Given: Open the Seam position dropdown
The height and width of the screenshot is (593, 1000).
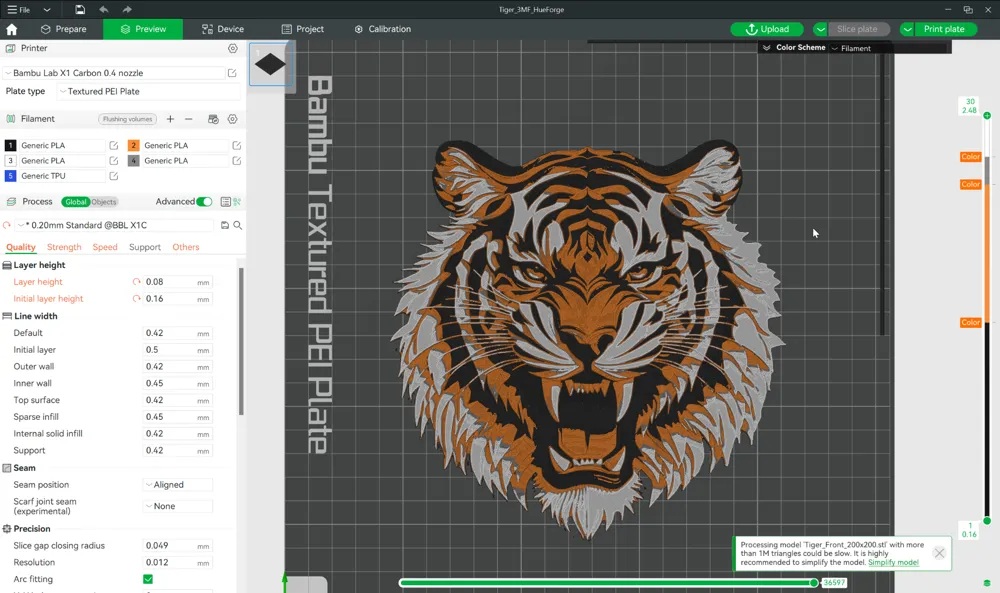Looking at the screenshot, I should coord(178,485).
